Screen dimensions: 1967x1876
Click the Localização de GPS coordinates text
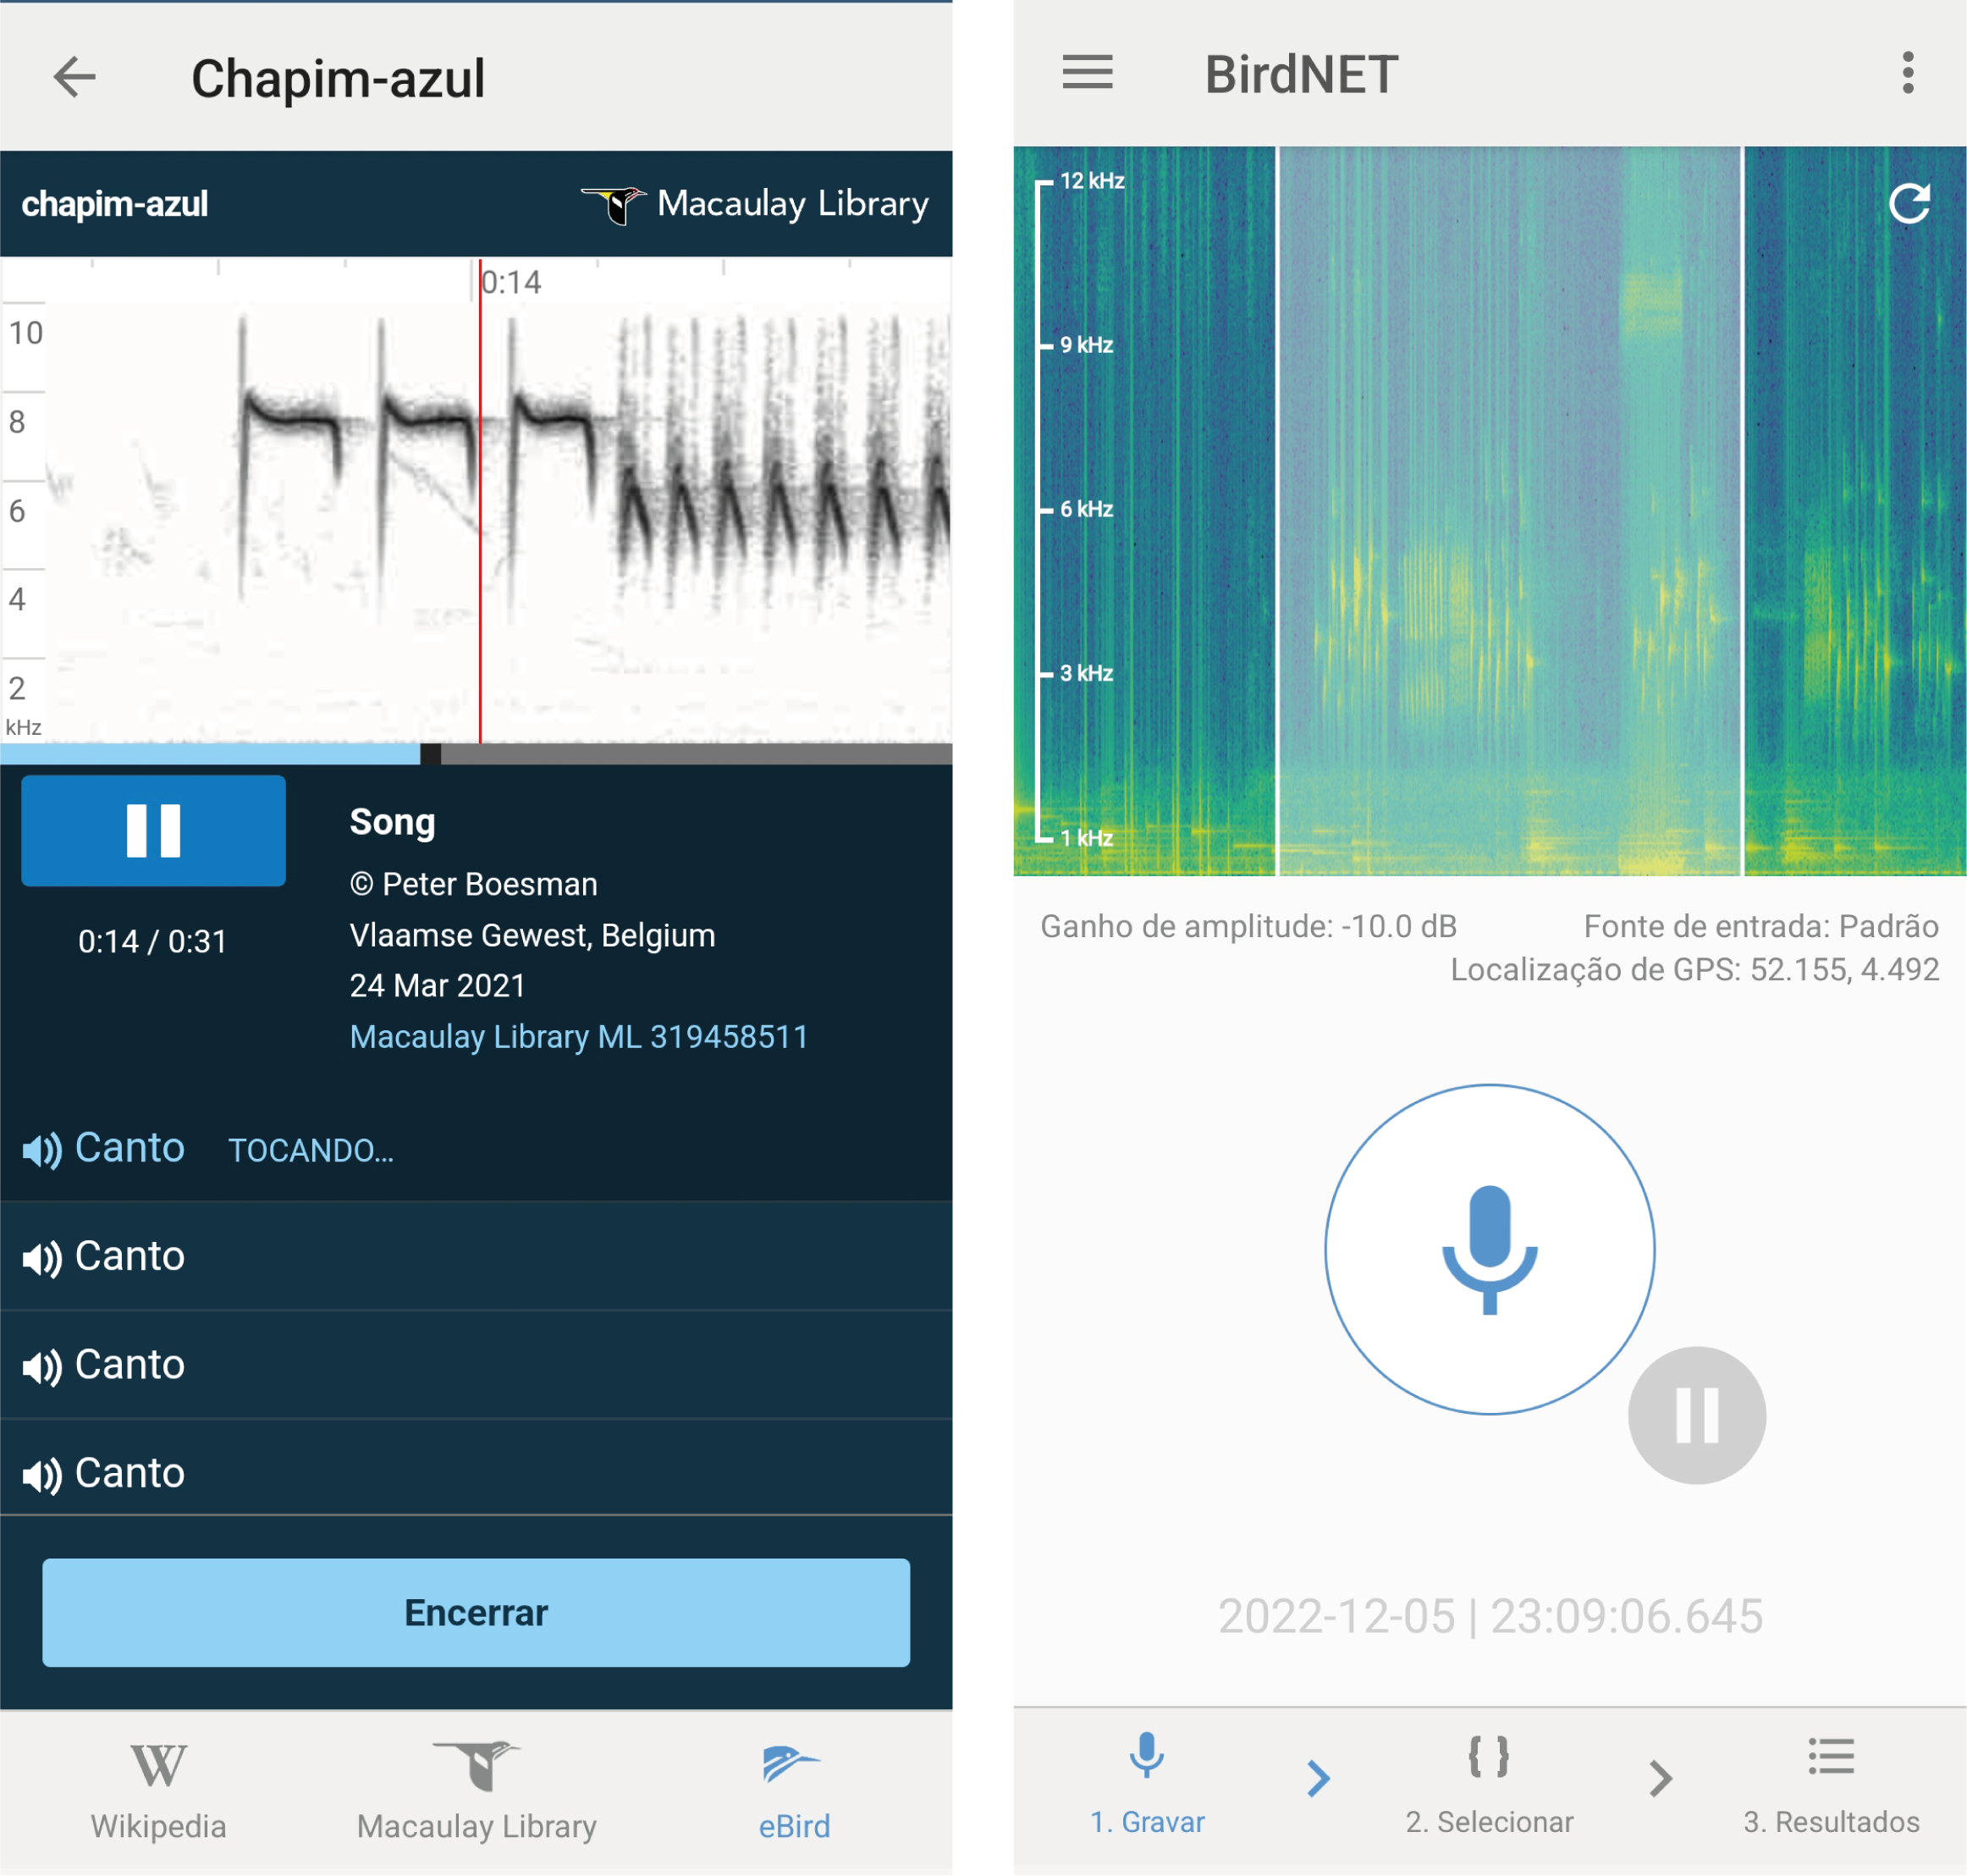tap(1695, 969)
